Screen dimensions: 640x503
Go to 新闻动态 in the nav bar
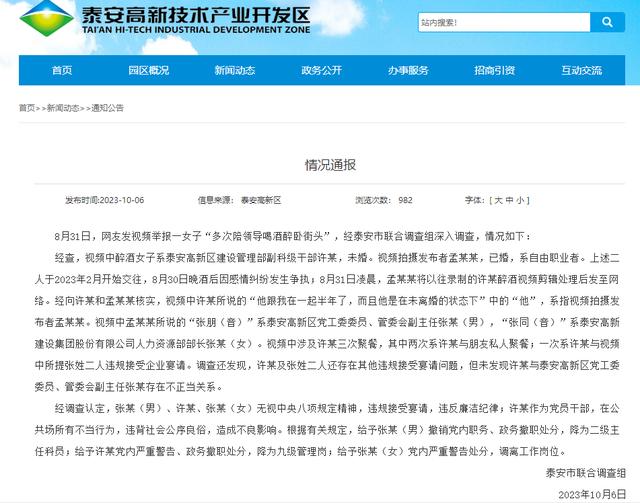point(235,70)
